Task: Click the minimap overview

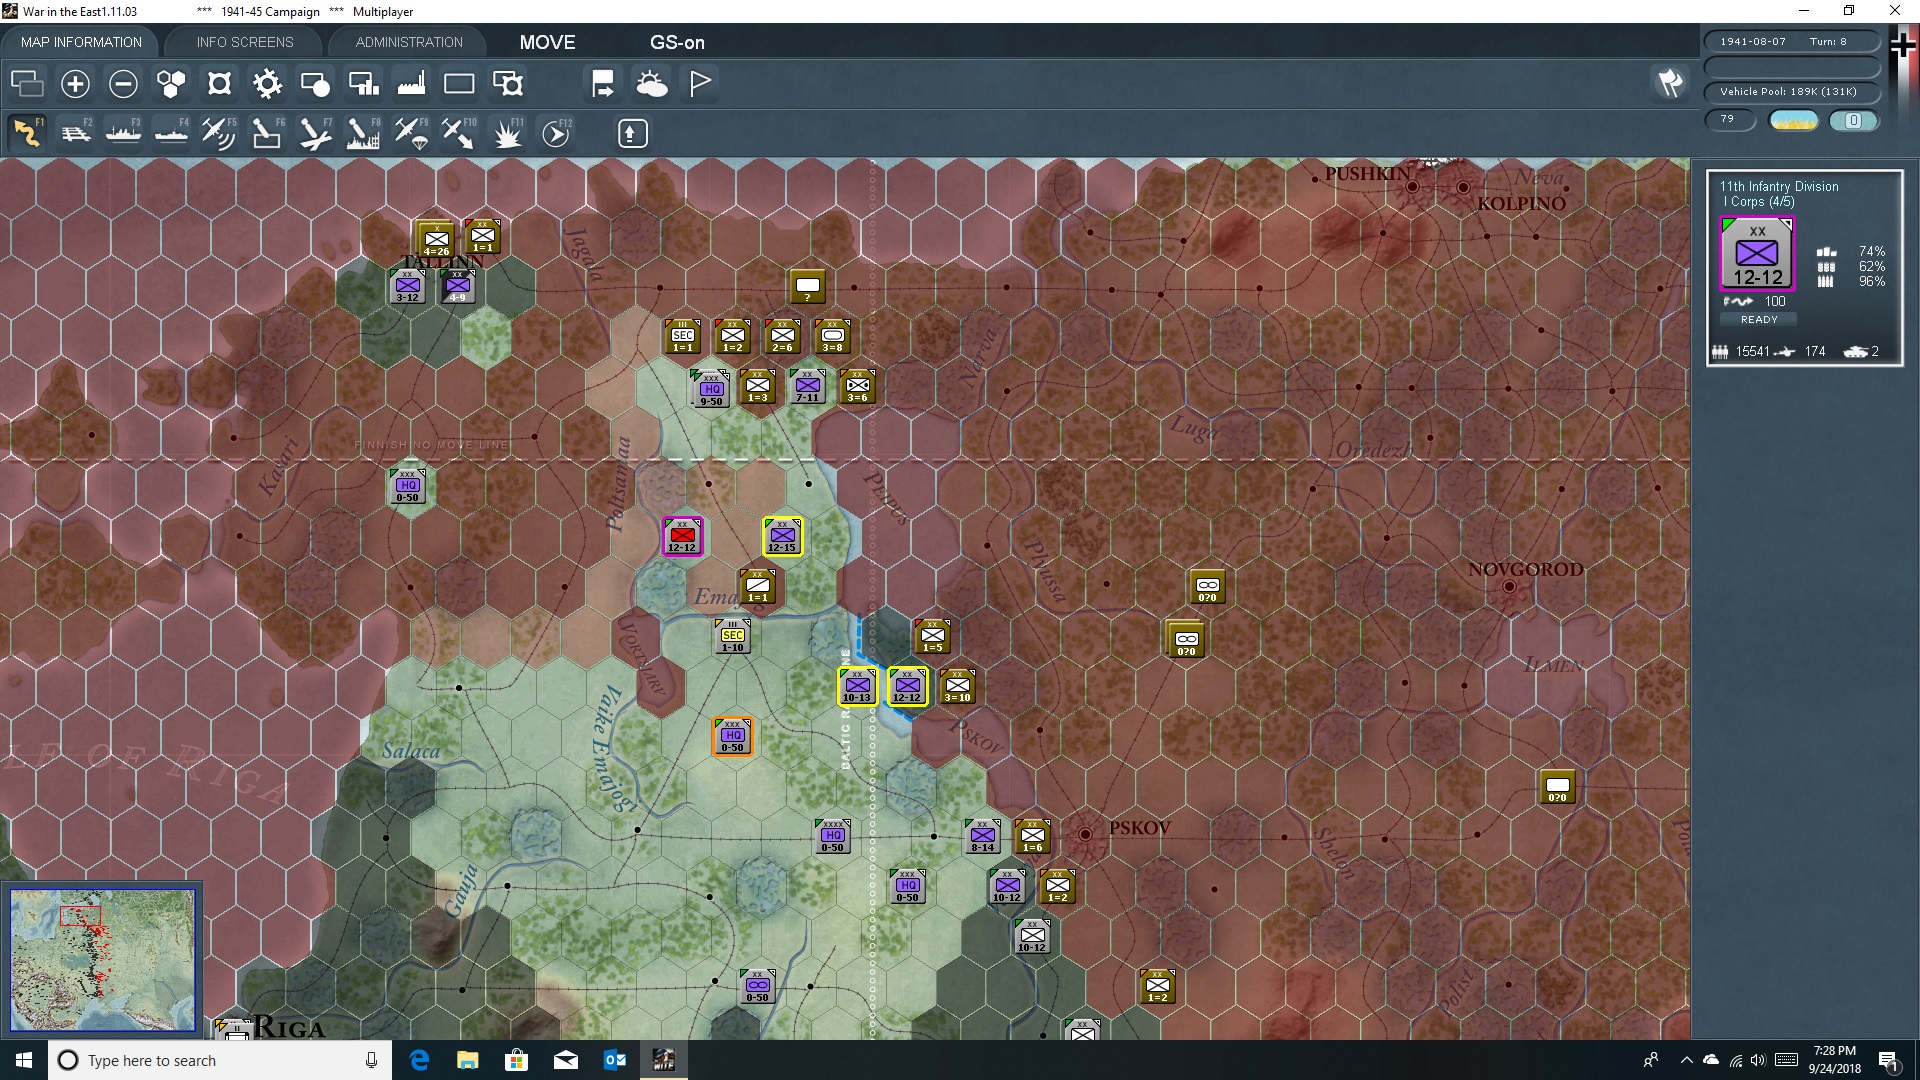Action: click(102, 960)
